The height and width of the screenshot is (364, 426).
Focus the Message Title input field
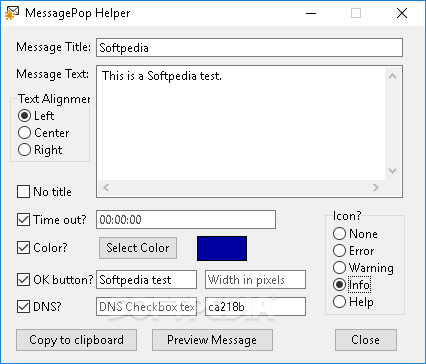[249, 48]
